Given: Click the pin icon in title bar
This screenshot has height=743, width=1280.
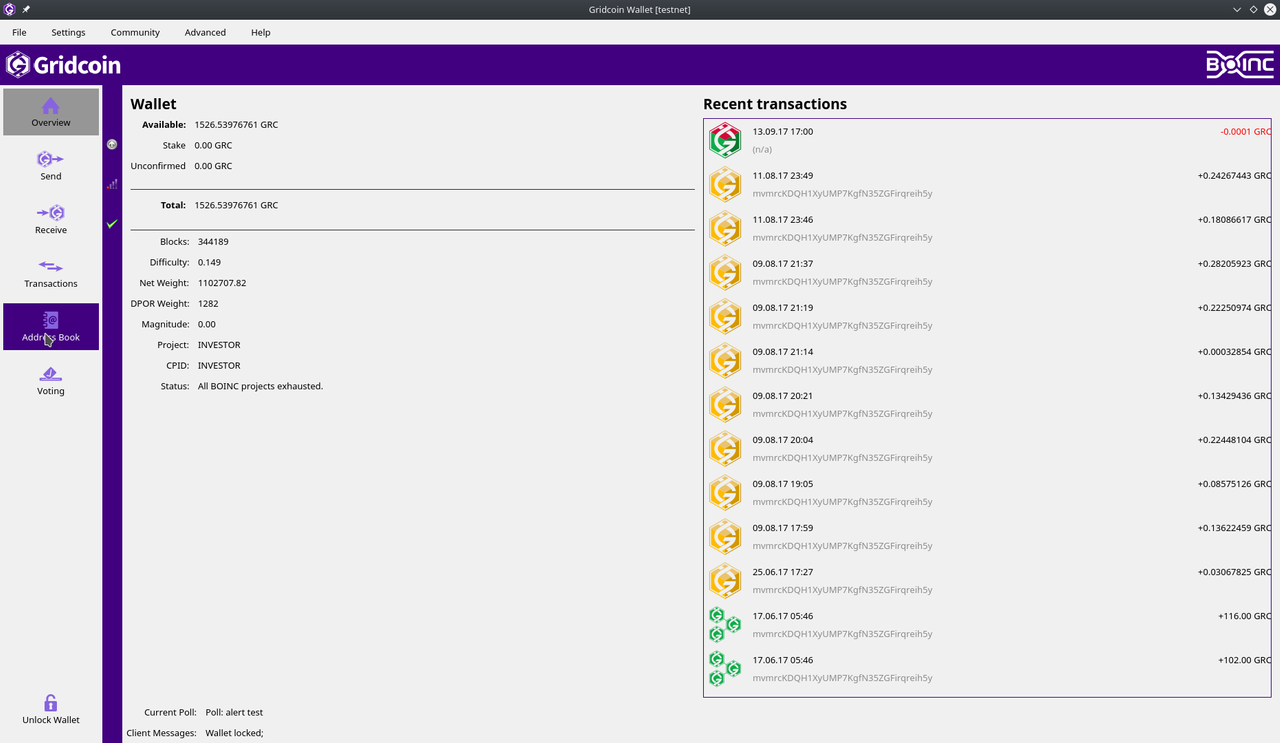Looking at the screenshot, I should tap(26, 9).
